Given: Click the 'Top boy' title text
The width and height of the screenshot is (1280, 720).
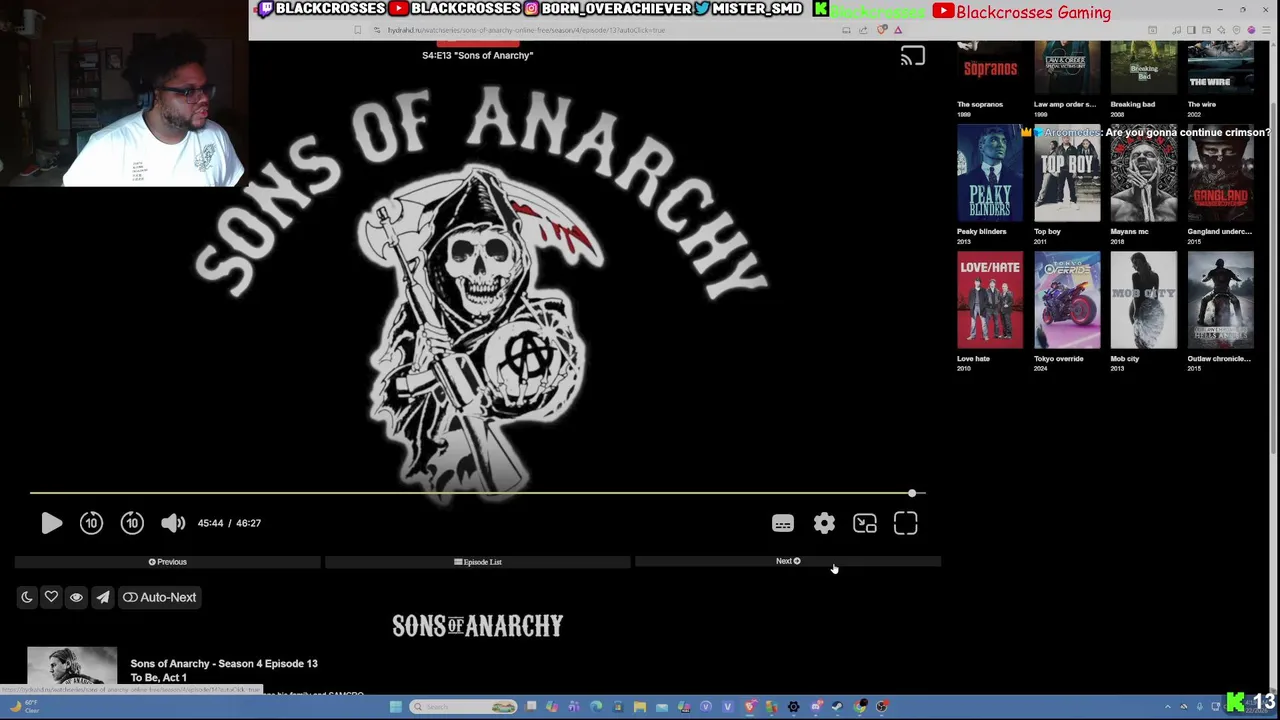Looking at the screenshot, I should 1047,231.
